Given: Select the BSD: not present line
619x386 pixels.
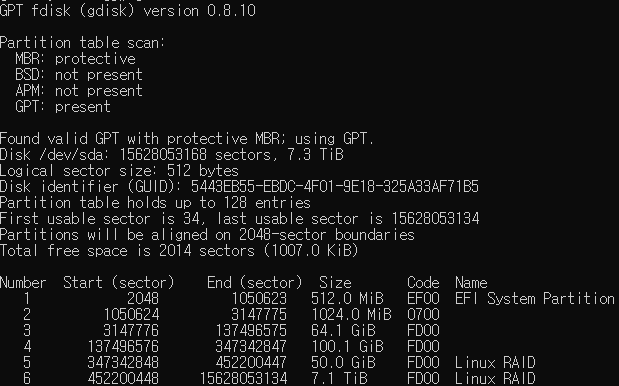Looking at the screenshot, I should [x=79, y=75].
